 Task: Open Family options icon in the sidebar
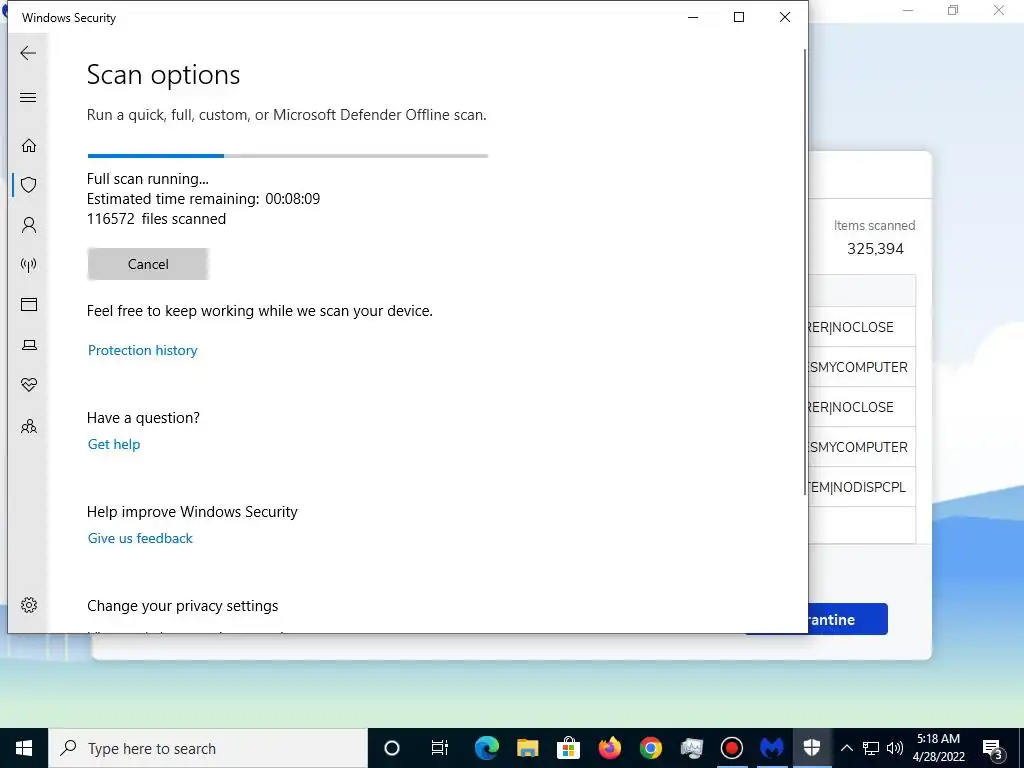(x=29, y=426)
